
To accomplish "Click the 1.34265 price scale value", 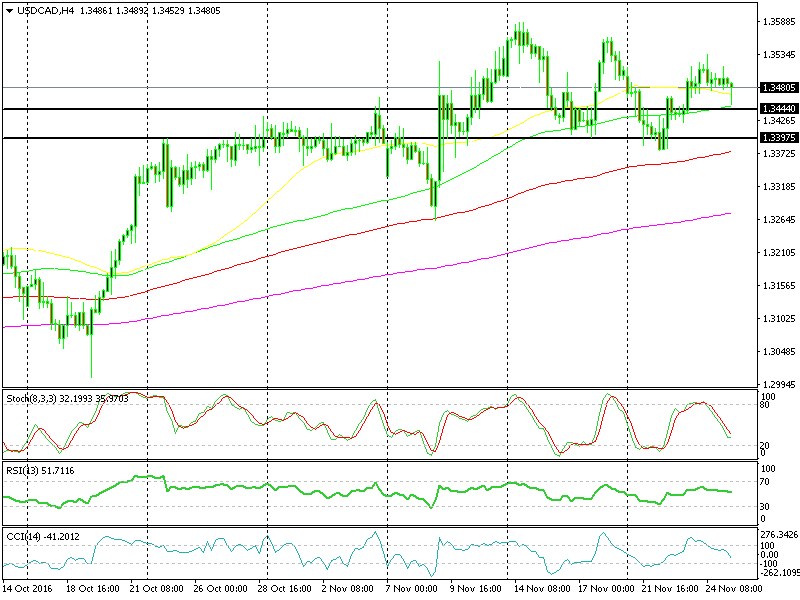I will pyautogui.click(x=779, y=121).
